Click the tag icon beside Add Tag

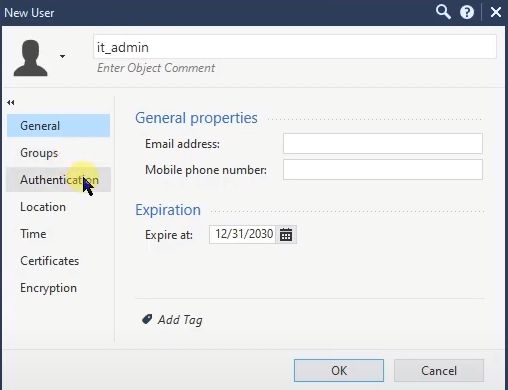tap(147, 319)
